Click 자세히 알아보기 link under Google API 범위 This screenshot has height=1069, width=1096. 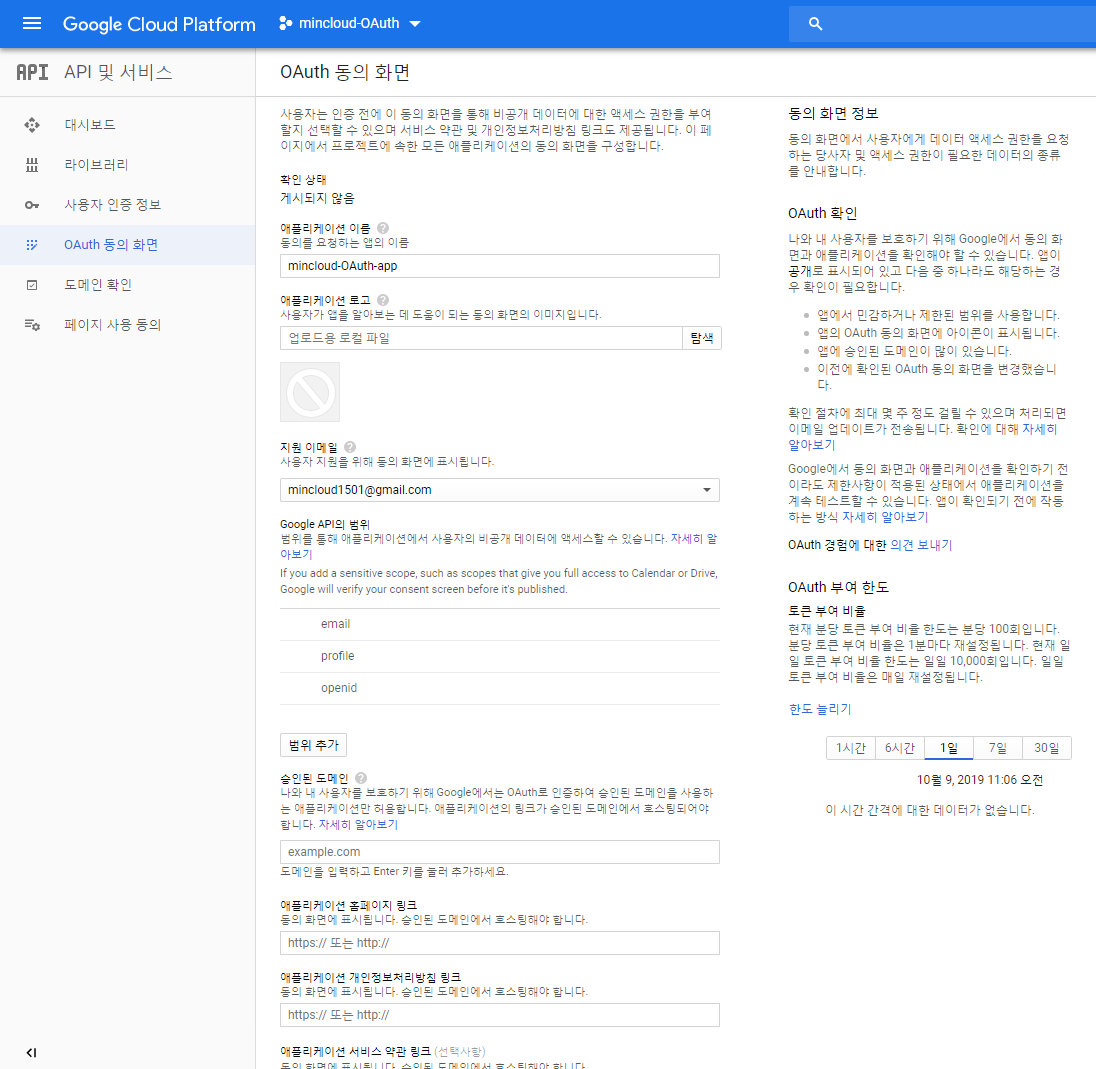click(693, 539)
